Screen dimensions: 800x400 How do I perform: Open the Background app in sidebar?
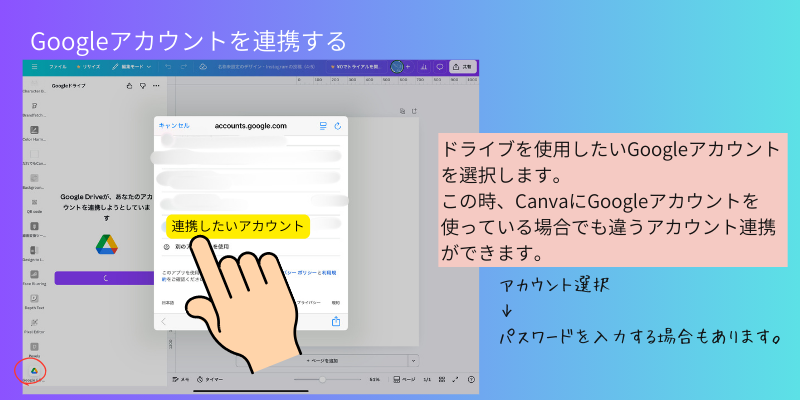pos(34,182)
